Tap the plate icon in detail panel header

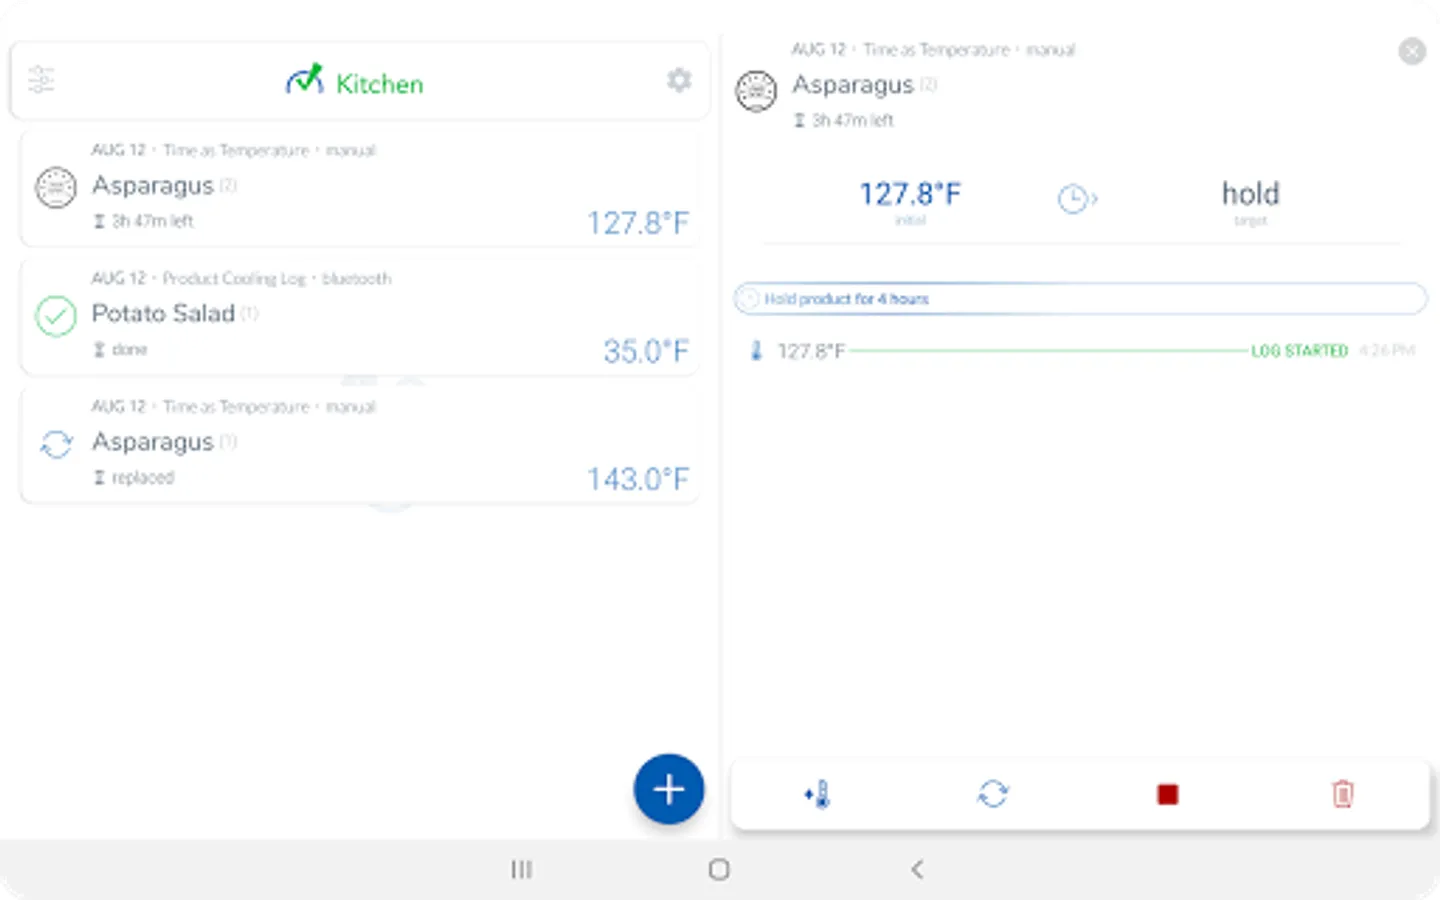coord(756,91)
